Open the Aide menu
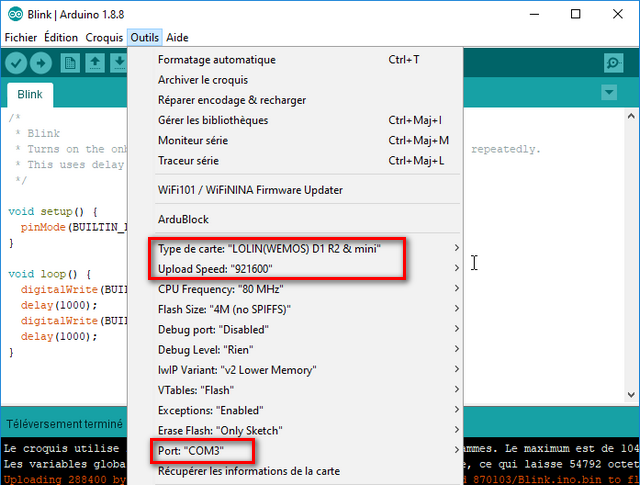The image size is (640, 485). click(177, 38)
